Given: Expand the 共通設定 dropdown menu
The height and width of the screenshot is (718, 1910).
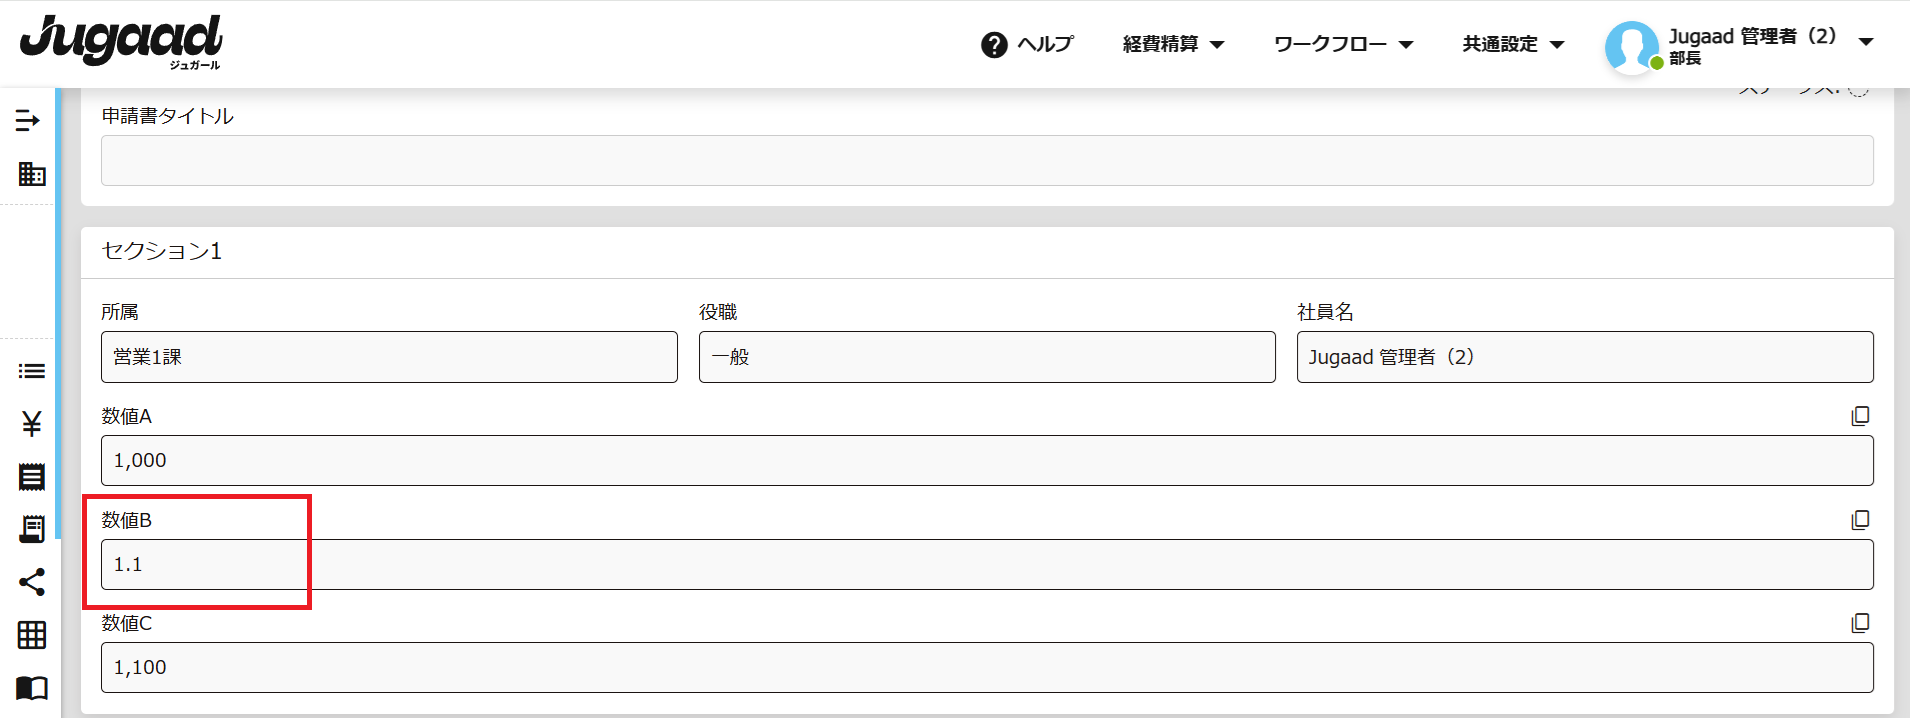Looking at the screenshot, I should tap(1513, 44).
